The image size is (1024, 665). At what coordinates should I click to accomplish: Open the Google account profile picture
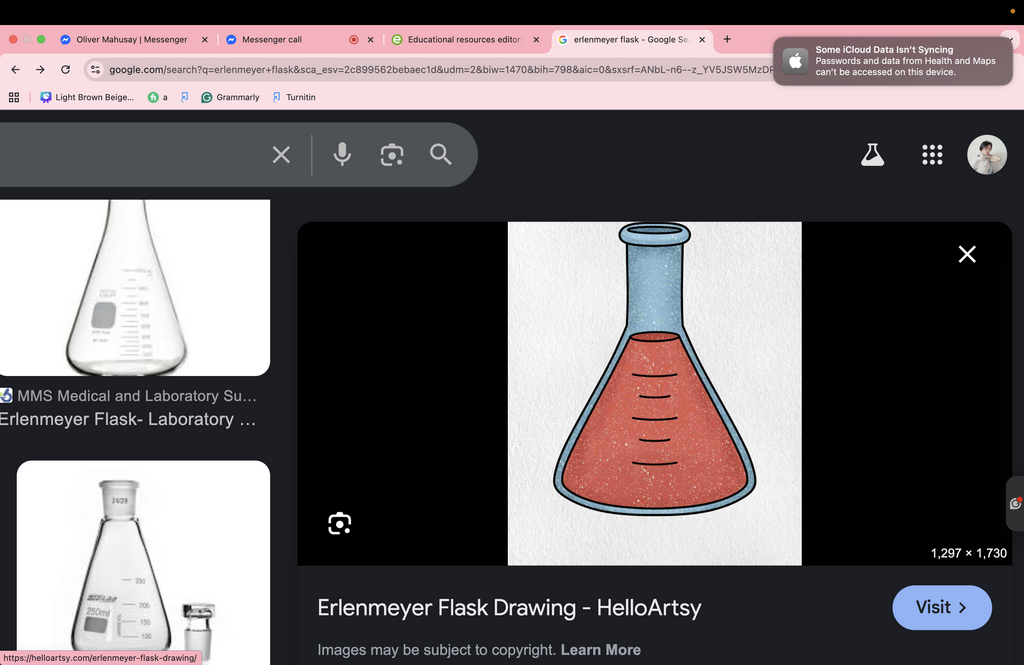point(987,155)
